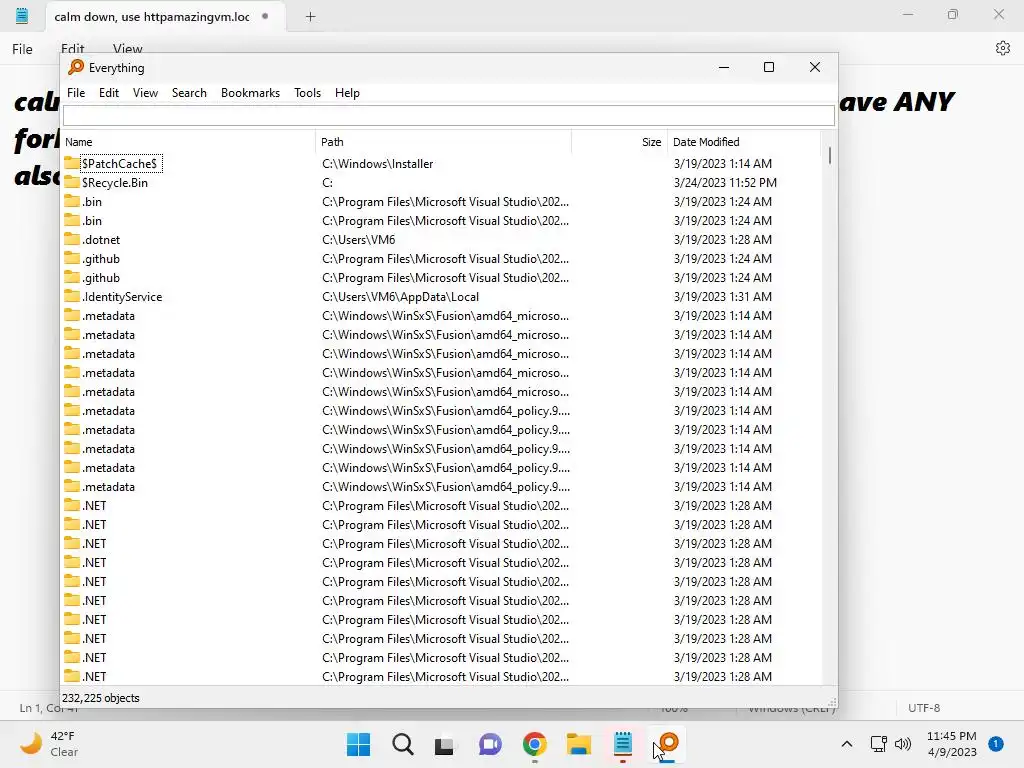Open the volume control in the system tray
The image size is (1024, 768).
903,744
